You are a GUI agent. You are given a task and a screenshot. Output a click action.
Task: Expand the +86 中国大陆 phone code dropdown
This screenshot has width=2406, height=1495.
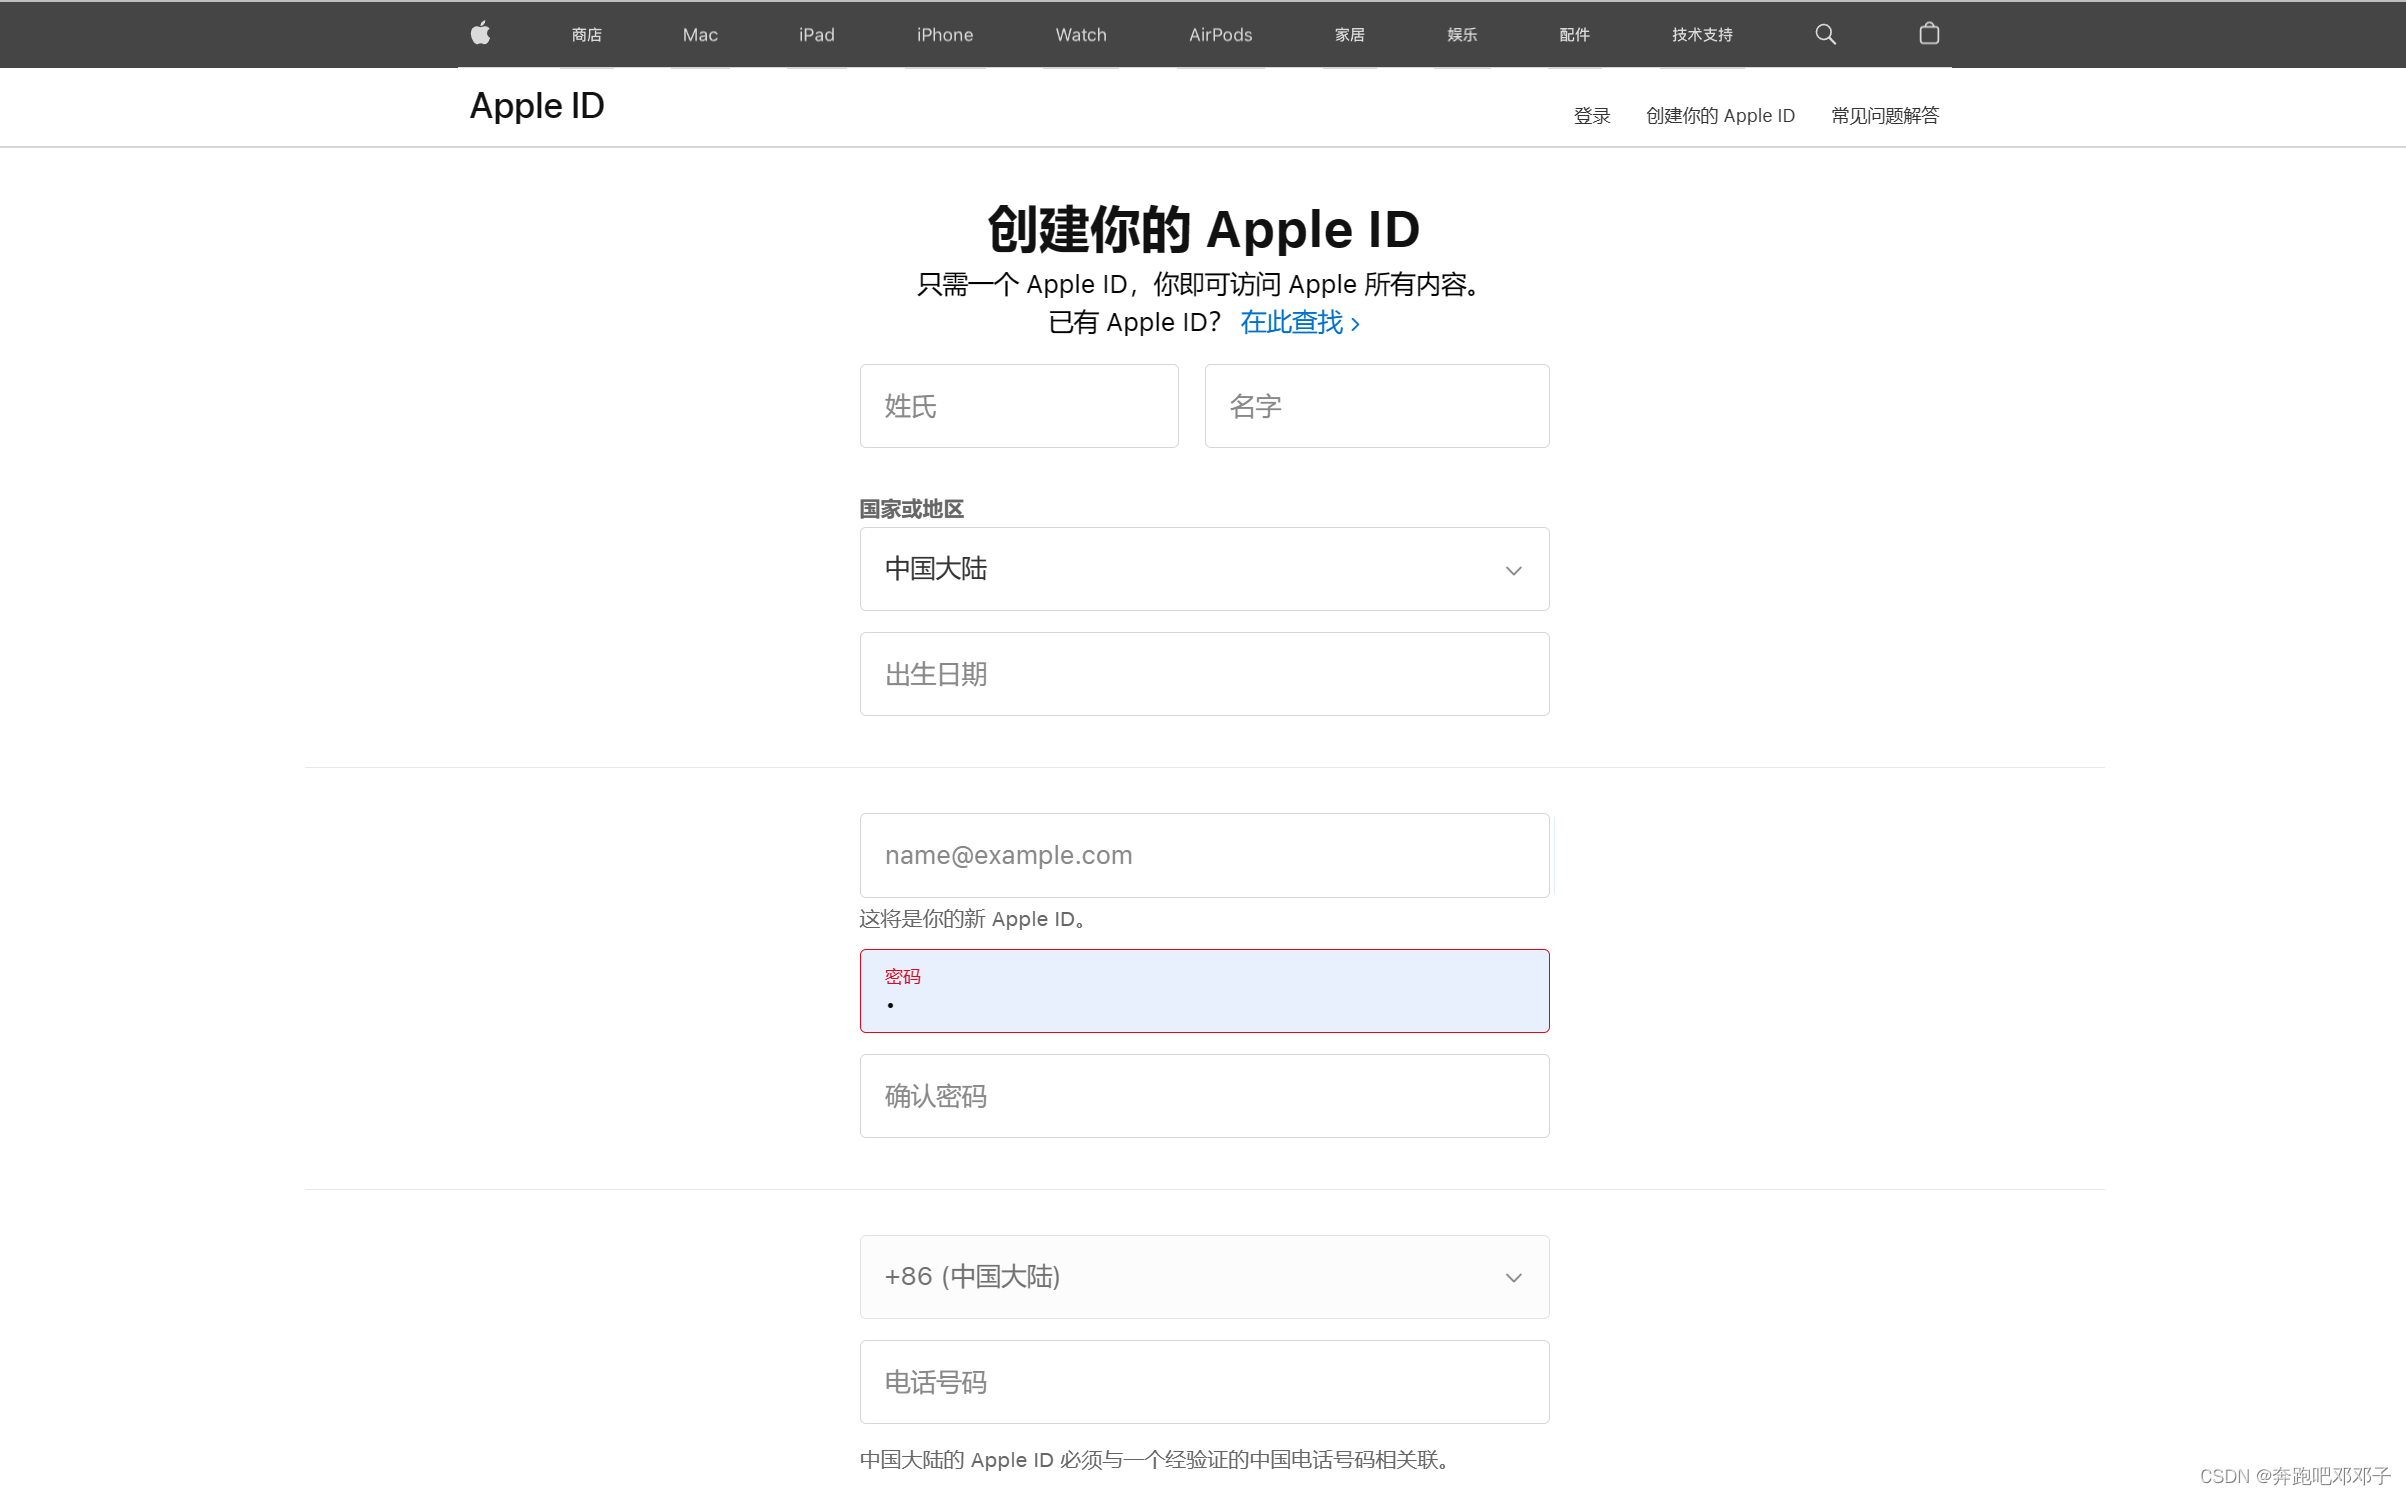click(x=1510, y=1276)
